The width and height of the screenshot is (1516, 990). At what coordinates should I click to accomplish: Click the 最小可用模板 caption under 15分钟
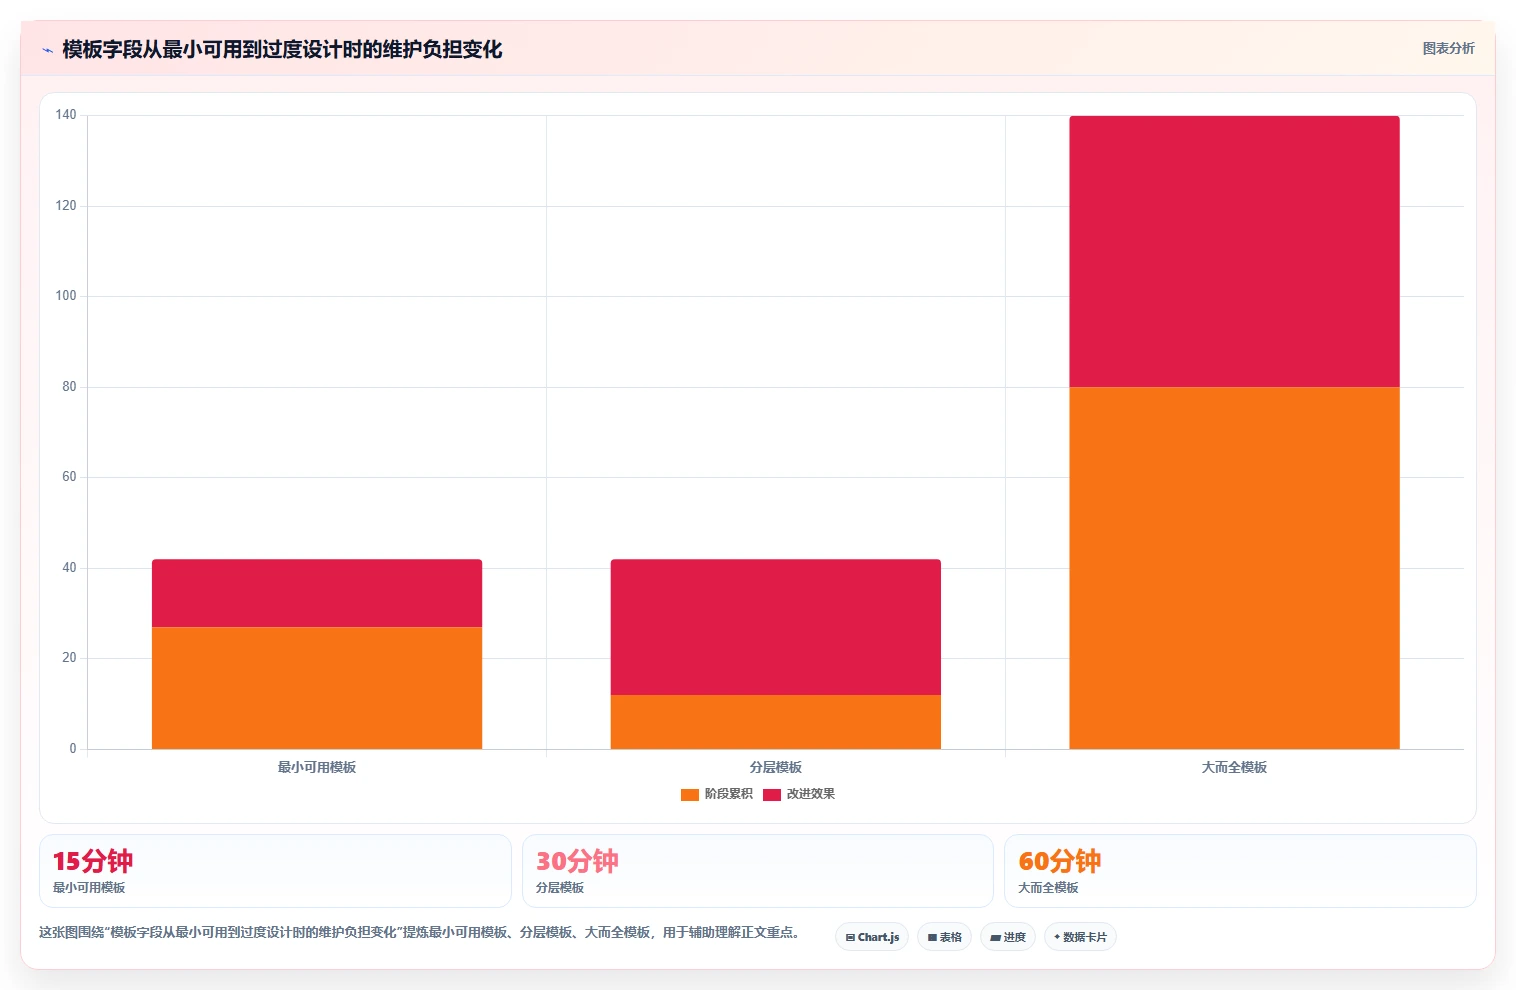point(89,888)
